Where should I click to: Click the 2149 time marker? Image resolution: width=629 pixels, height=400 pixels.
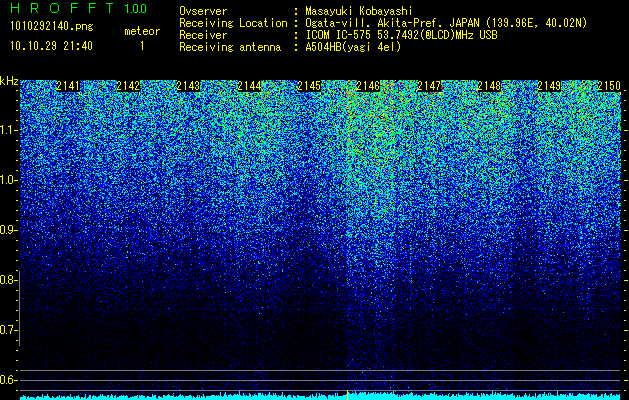pos(549,86)
